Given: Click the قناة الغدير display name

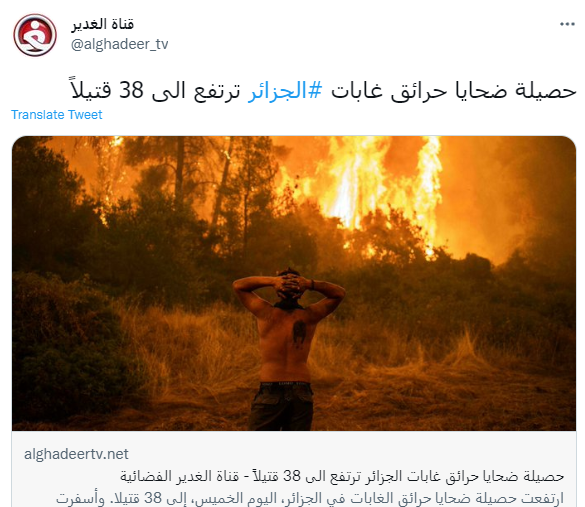Looking at the screenshot, I should 103,24.
